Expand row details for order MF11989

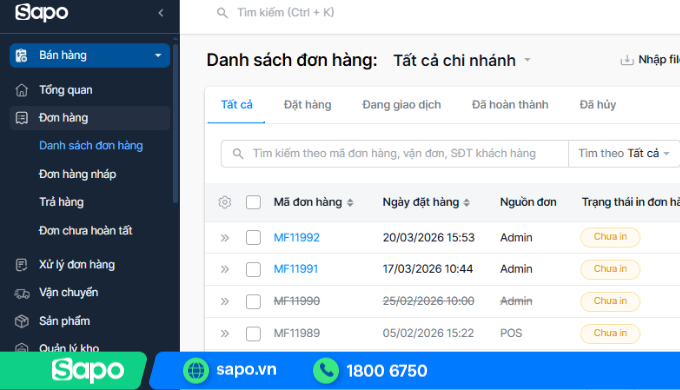[225, 334]
